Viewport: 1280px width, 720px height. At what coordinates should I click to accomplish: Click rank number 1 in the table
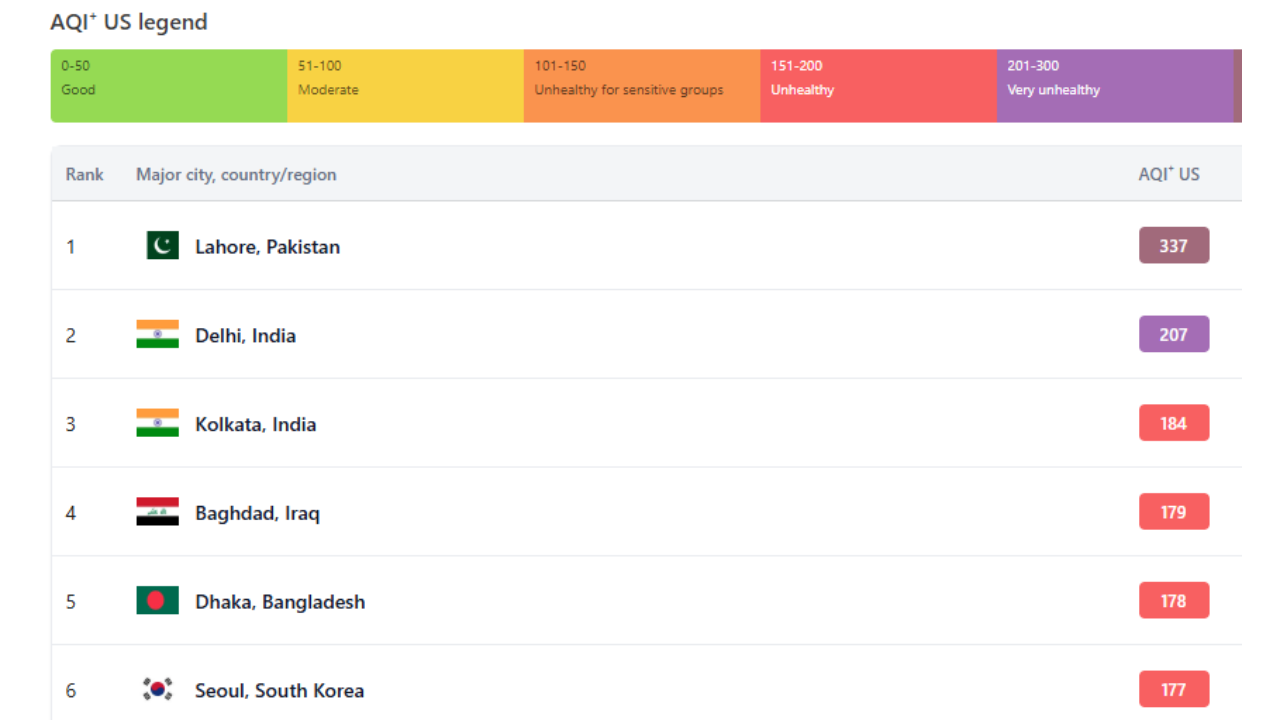(70, 247)
